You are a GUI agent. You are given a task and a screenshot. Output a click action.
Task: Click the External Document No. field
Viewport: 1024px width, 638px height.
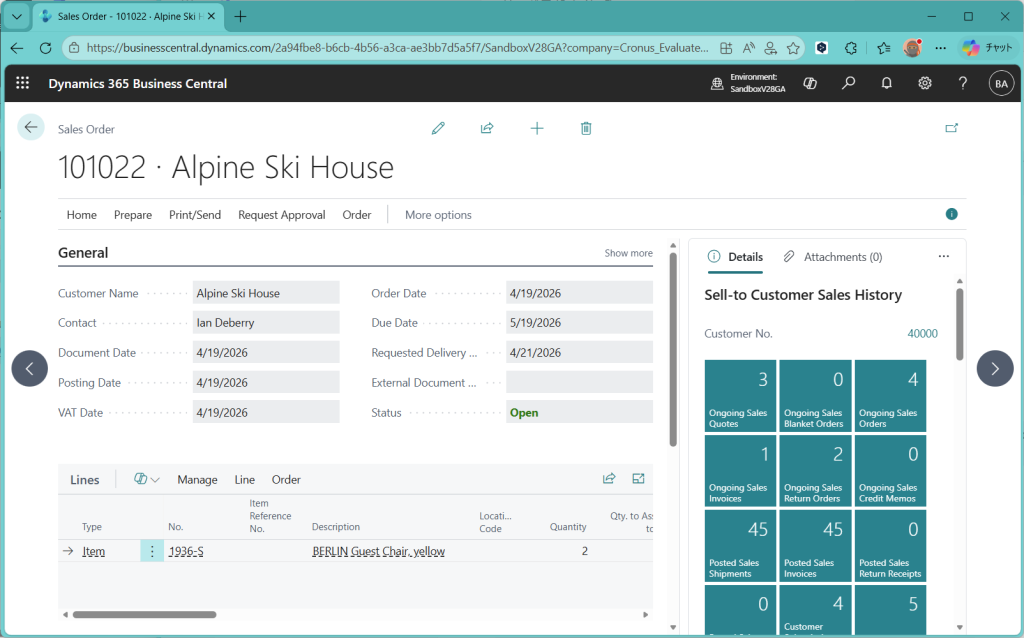click(579, 382)
